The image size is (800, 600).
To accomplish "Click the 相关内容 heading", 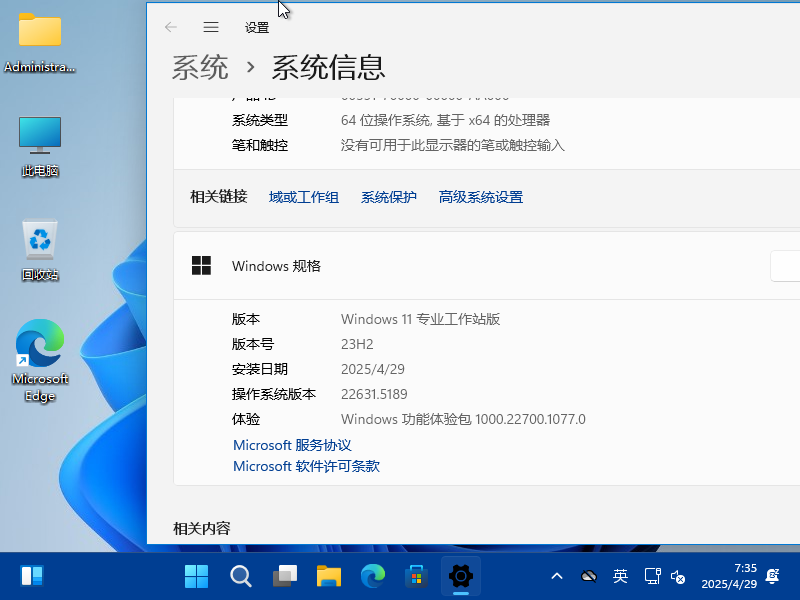I will [202, 528].
